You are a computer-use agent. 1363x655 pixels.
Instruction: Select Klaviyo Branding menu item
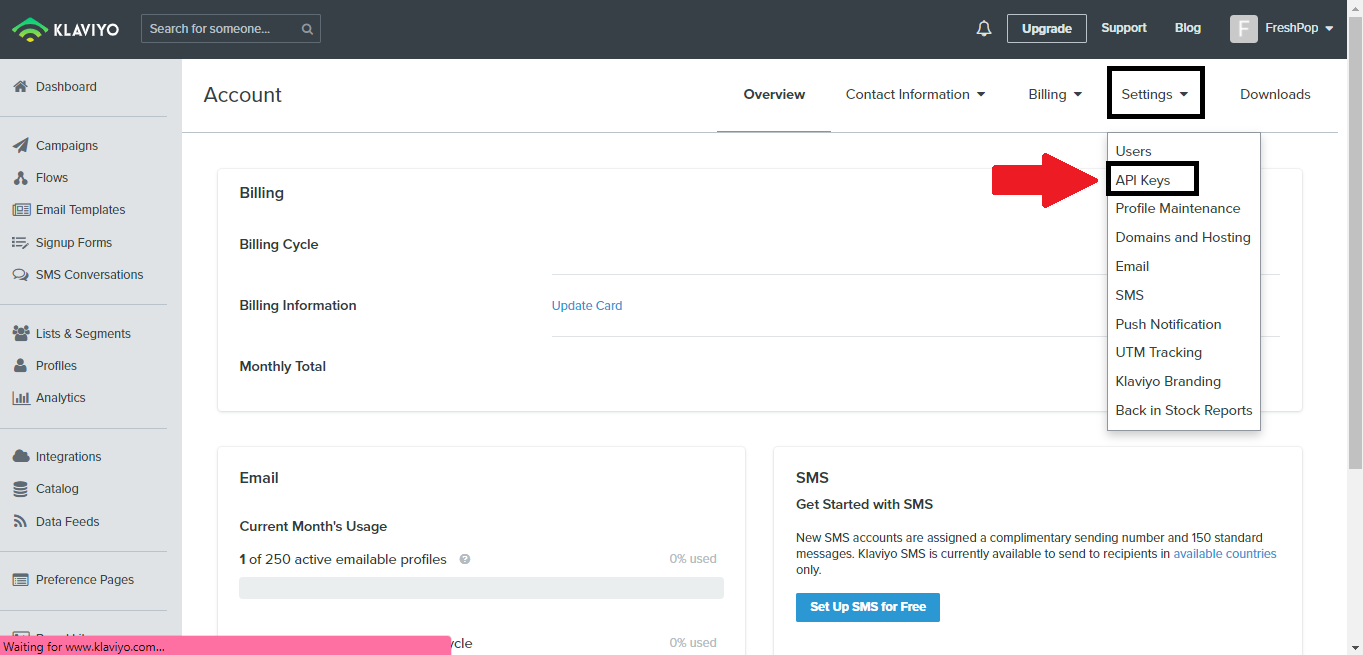click(x=1168, y=382)
